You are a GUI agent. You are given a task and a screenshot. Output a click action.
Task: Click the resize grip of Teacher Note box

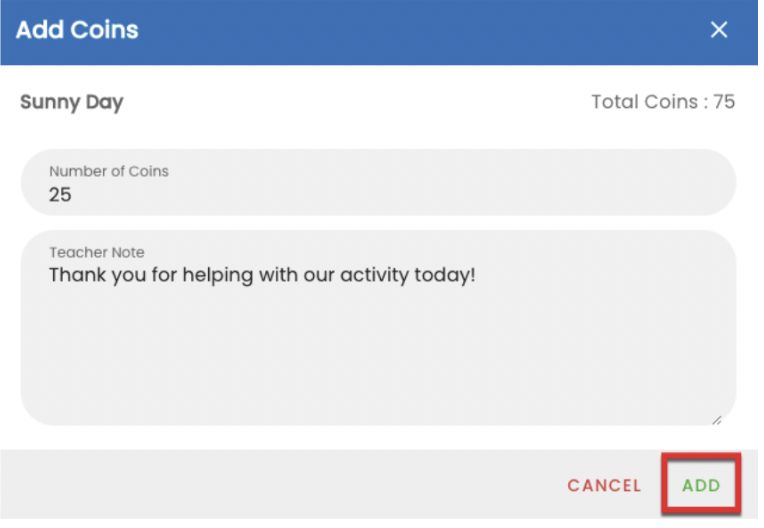click(716, 420)
